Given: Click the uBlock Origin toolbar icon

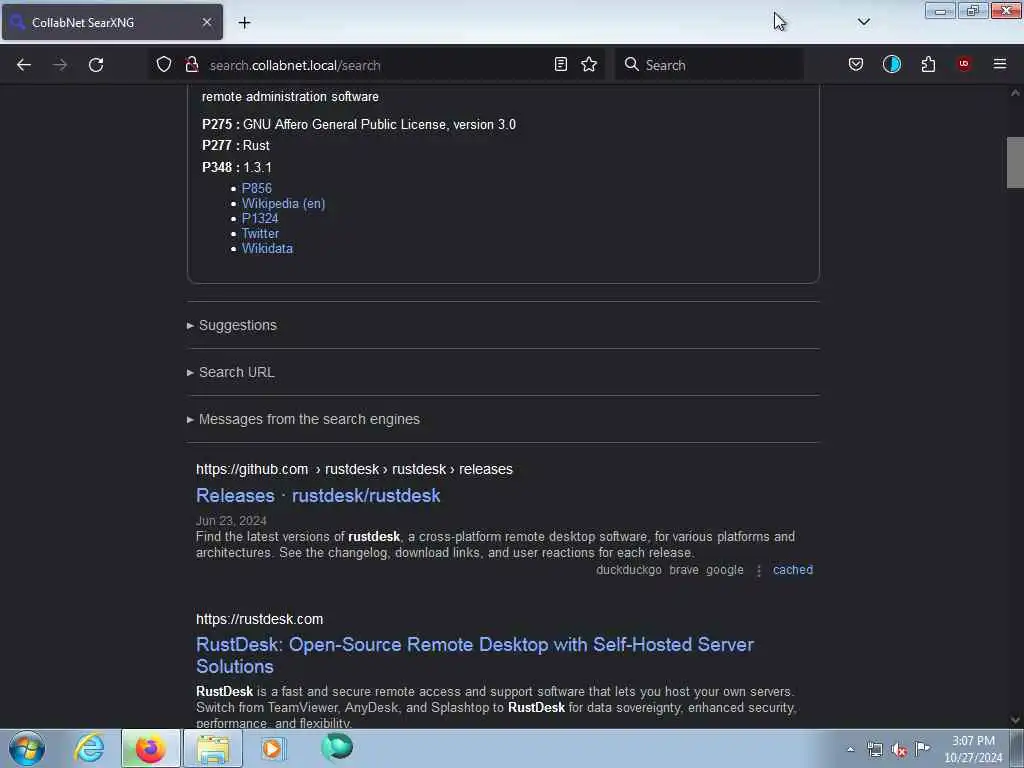Looking at the screenshot, I should pyautogui.click(x=964, y=64).
